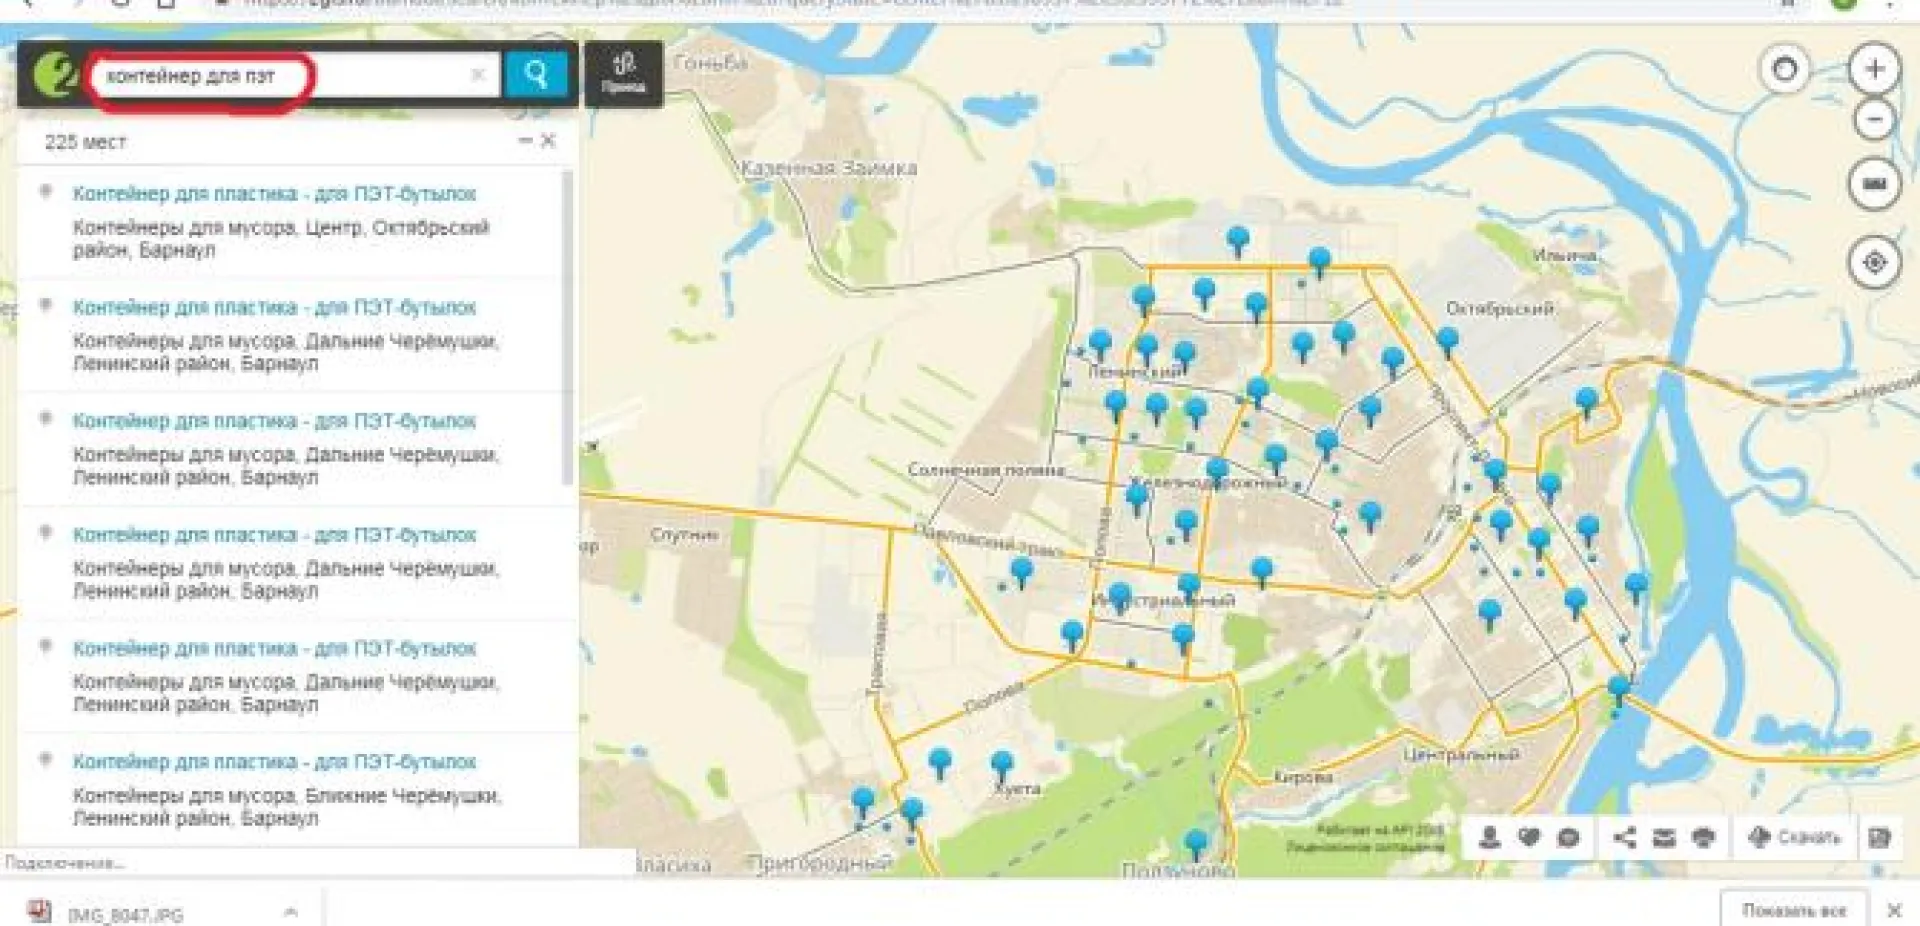Open the route planner button
1920x926 pixels.
[x=623, y=73]
